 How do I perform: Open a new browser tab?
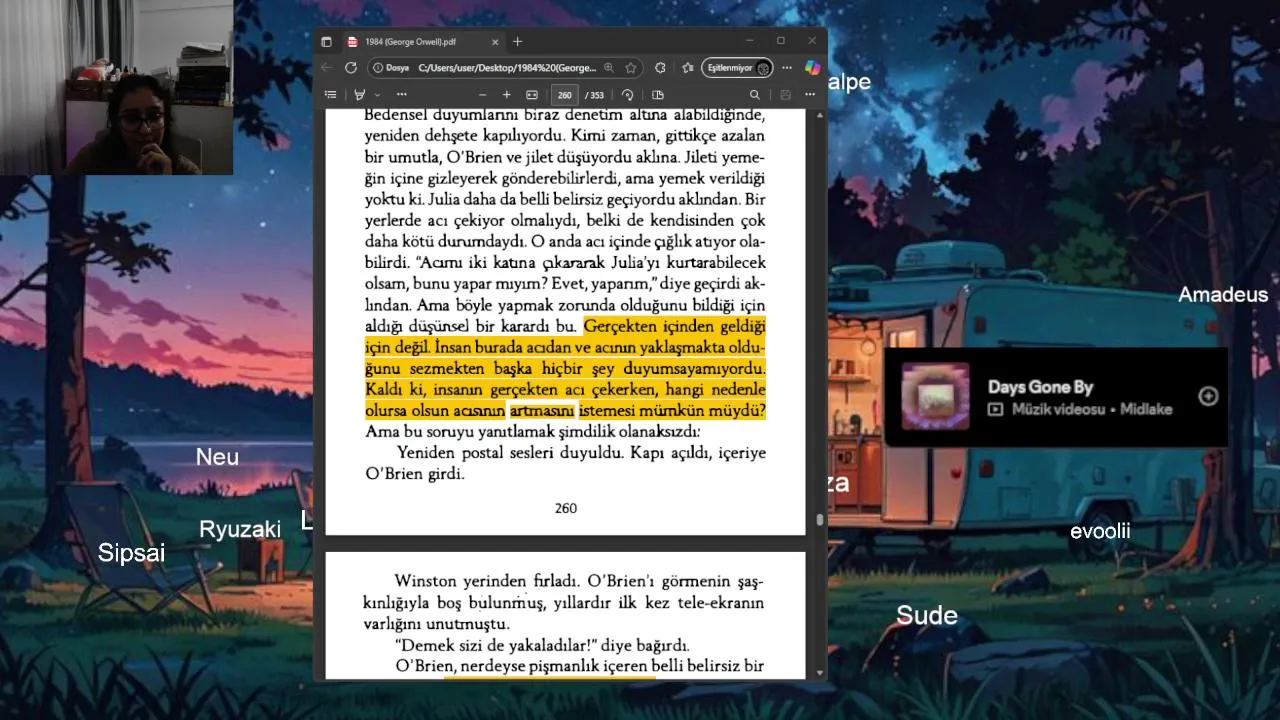[517, 42]
